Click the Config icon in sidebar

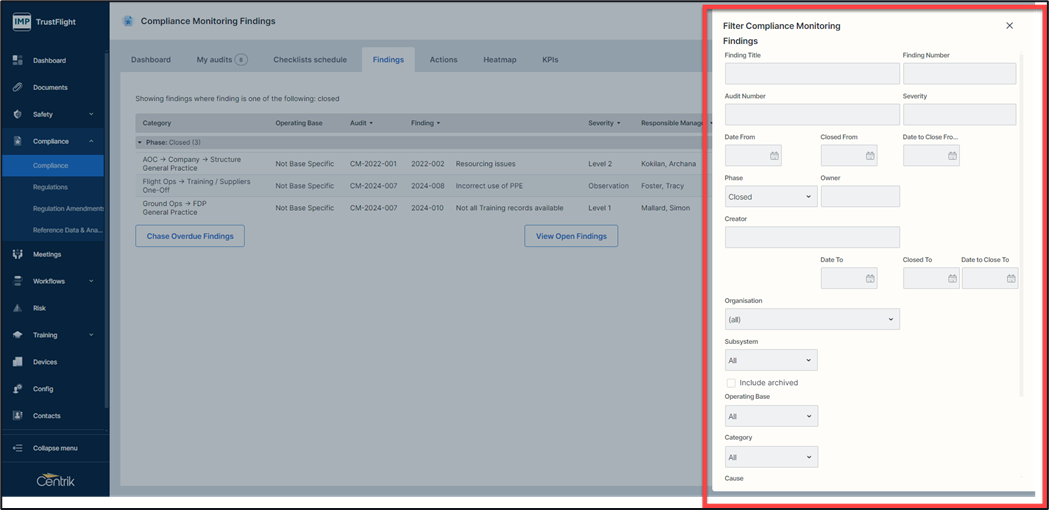click(x=18, y=389)
